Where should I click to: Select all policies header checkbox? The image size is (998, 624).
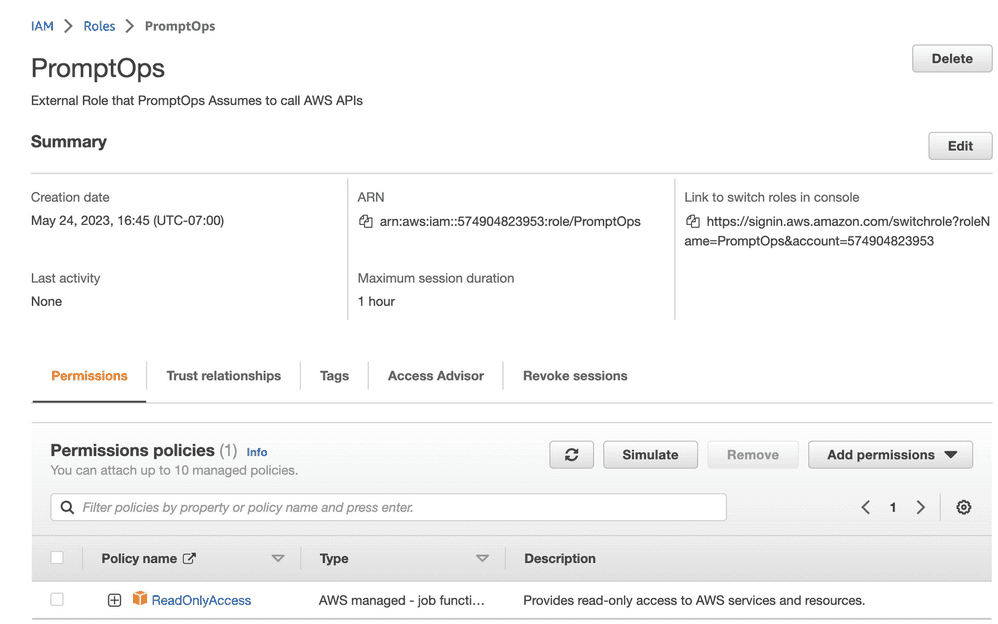57,558
